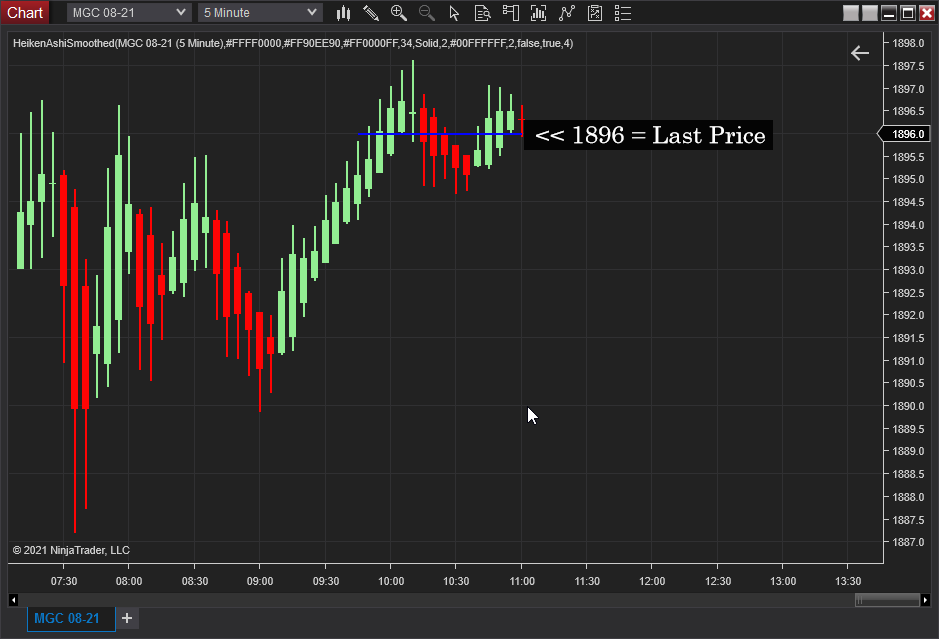
Task: Open chart Properties settings icon
Action: (x=593, y=13)
